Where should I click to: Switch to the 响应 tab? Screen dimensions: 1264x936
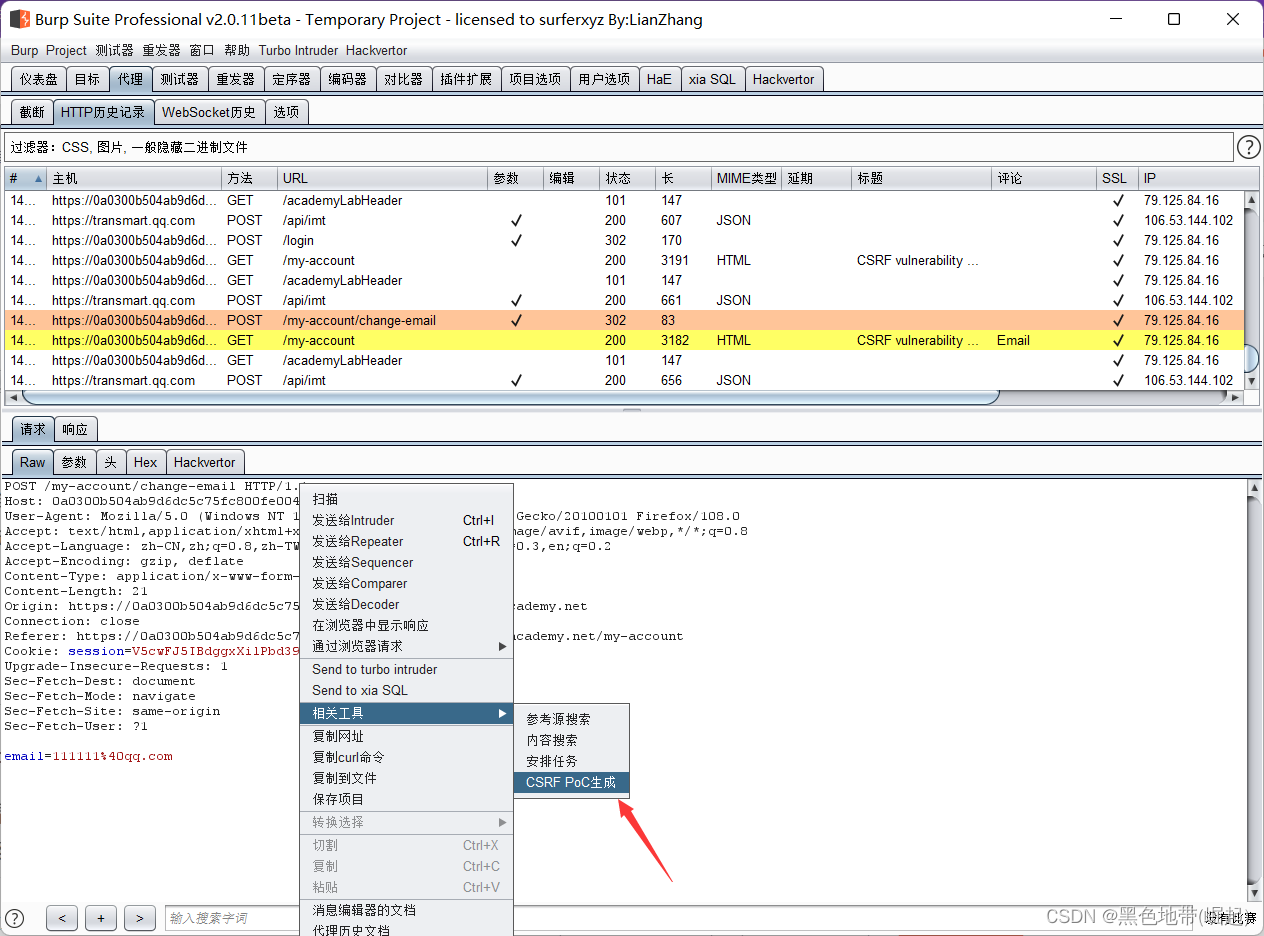coord(75,429)
